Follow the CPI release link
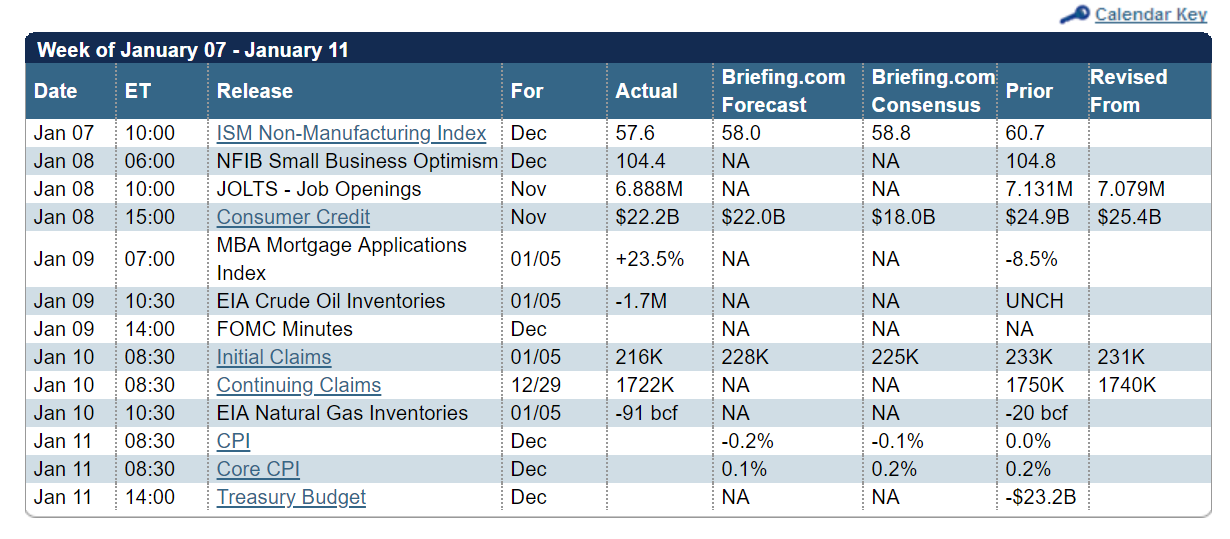This screenshot has width=1230, height=539. coord(234,441)
